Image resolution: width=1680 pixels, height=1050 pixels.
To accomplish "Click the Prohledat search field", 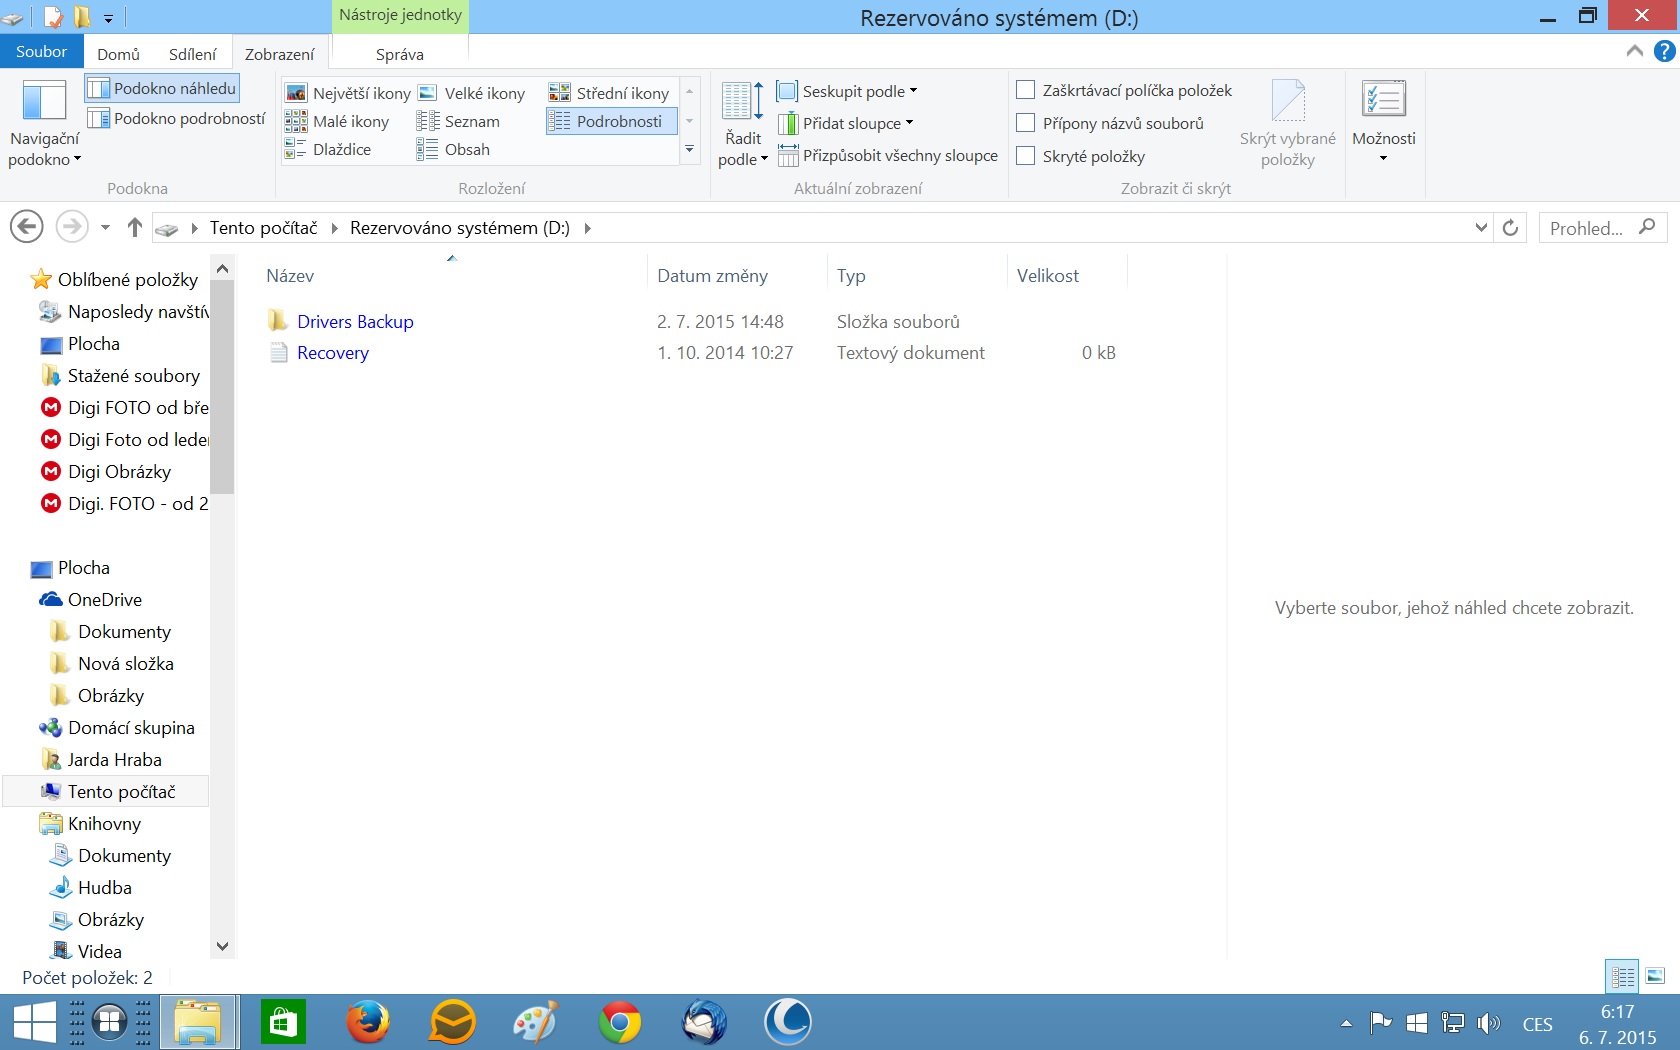I will pyautogui.click(x=1586, y=228).
